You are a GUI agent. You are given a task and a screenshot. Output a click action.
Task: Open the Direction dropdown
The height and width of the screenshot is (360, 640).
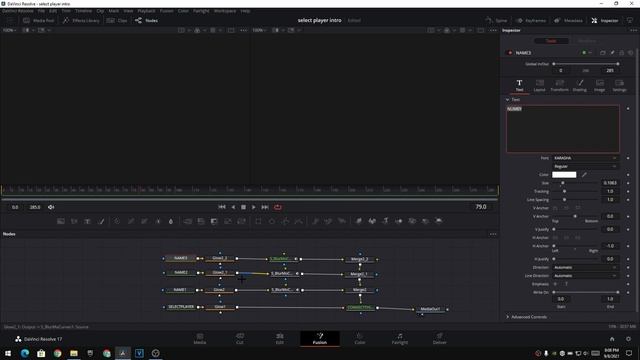tap(585, 267)
